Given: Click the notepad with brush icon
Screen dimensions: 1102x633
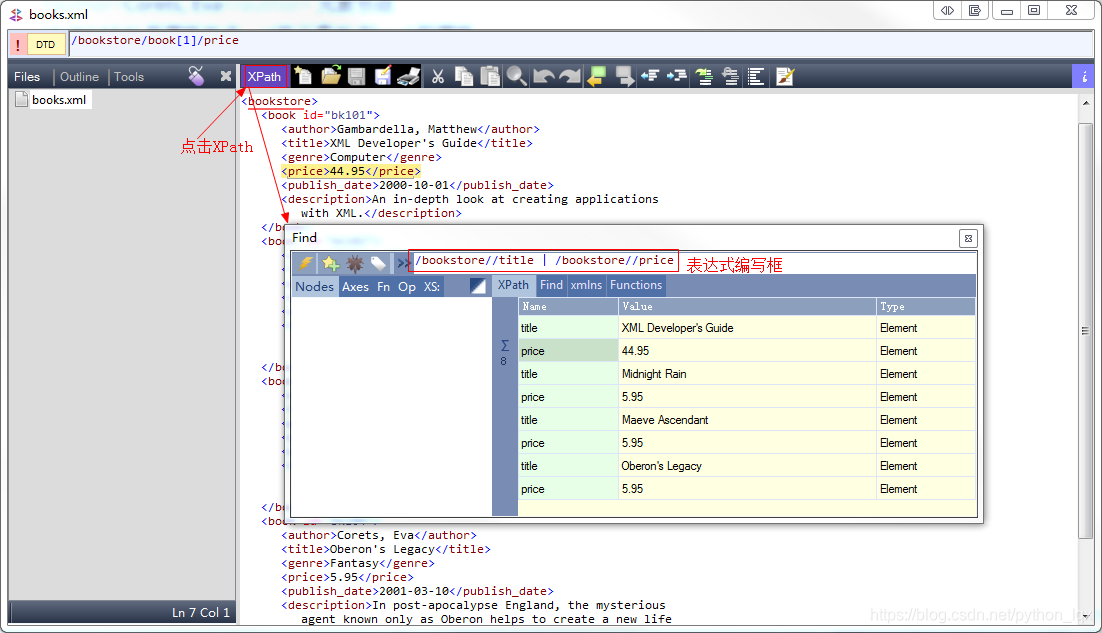Looking at the screenshot, I should (785, 77).
